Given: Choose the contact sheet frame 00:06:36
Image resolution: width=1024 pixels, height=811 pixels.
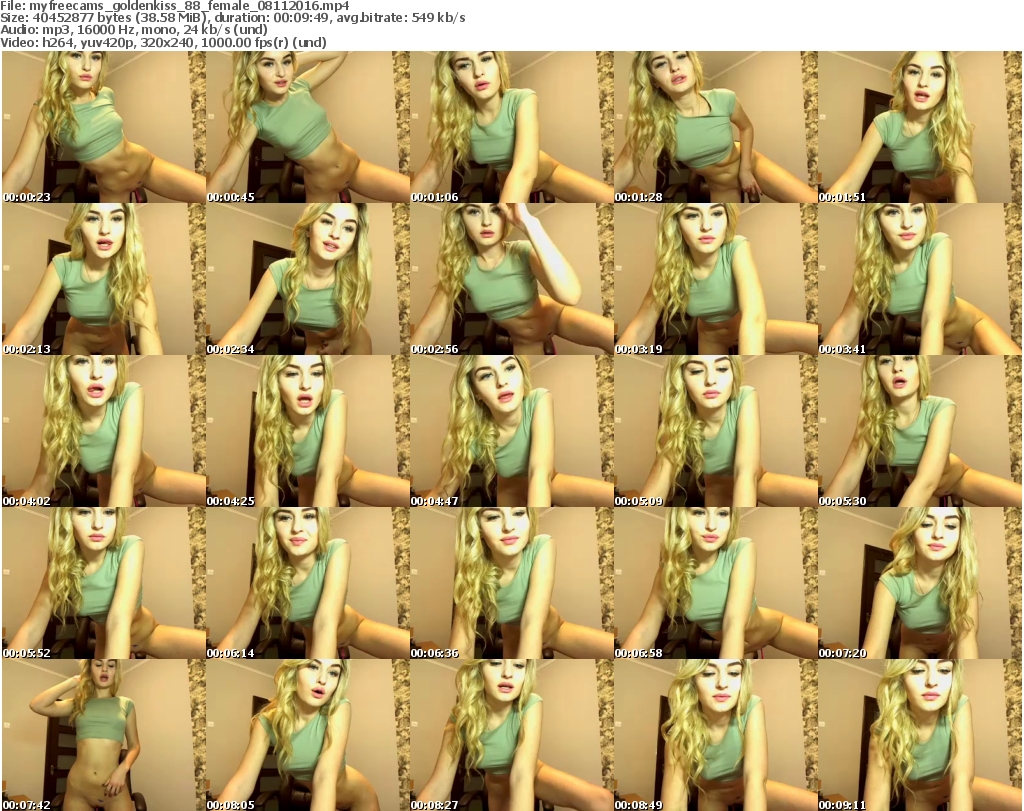Looking at the screenshot, I should (x=511, y=583).
